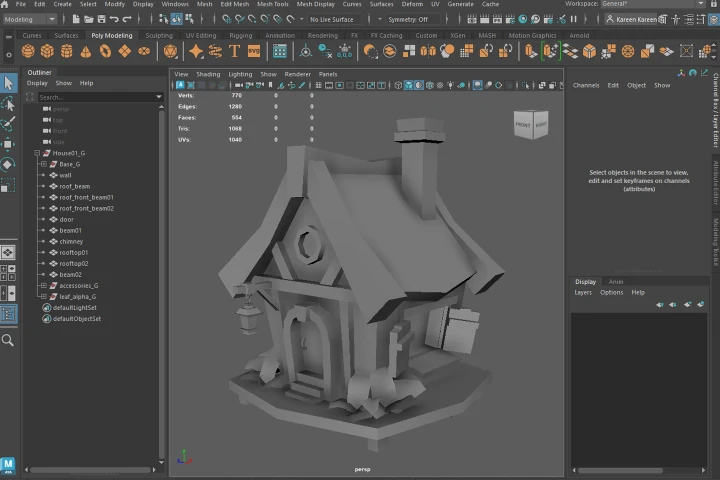This screenshot has height=480, width=720.
Task: Select the roof_front_beam01 node in the Outliner
Action: (x=86, y=197)
